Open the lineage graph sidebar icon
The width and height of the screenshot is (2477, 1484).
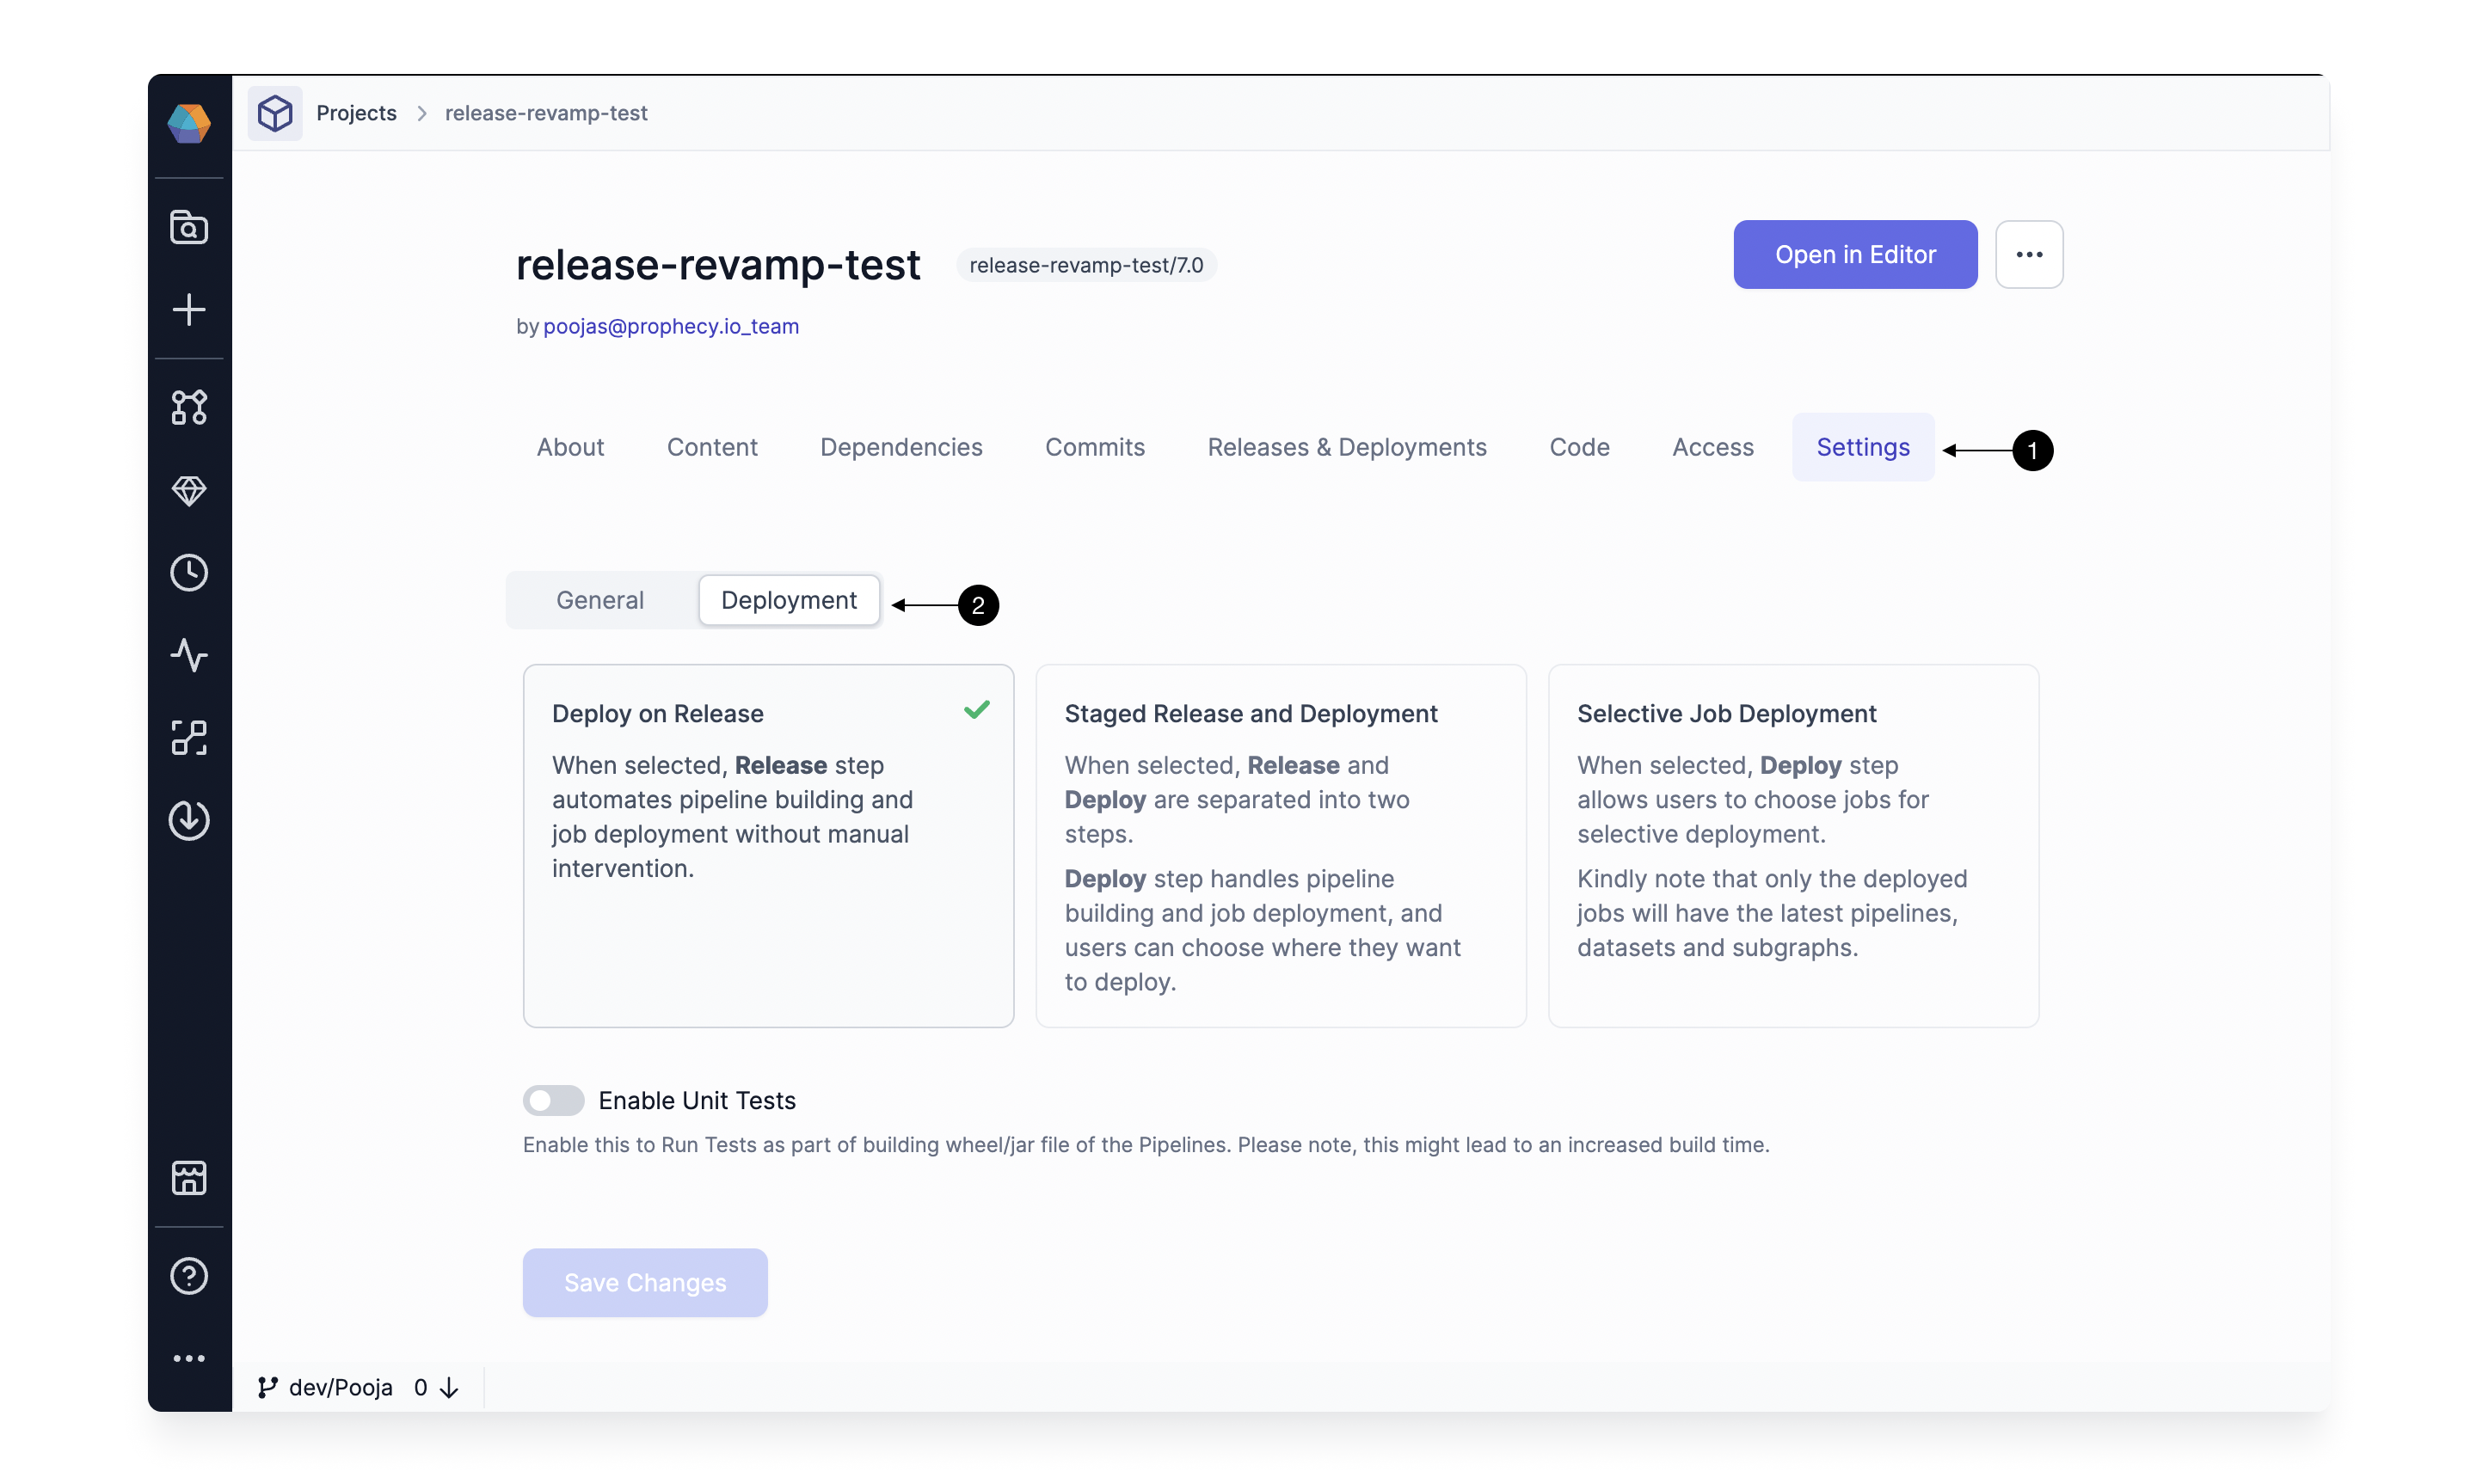point(188,407)
